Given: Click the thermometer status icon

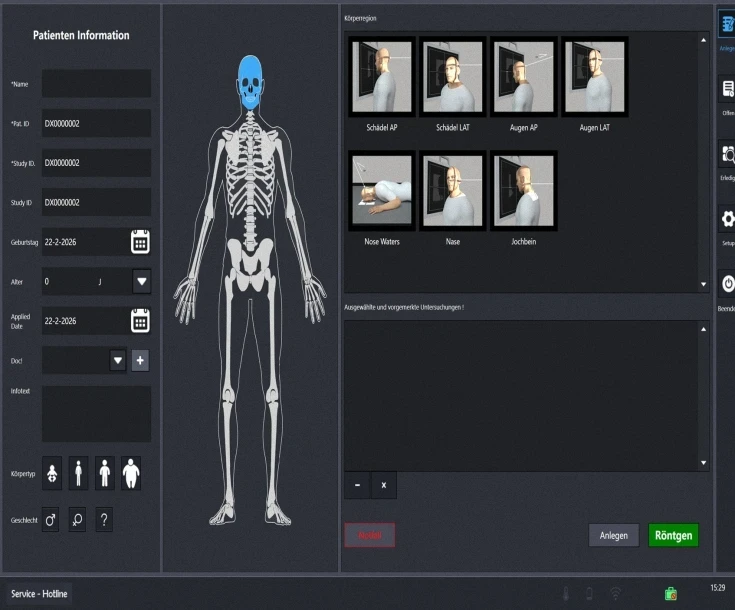Looking at the screenshot, I should [x=566, y=594].
